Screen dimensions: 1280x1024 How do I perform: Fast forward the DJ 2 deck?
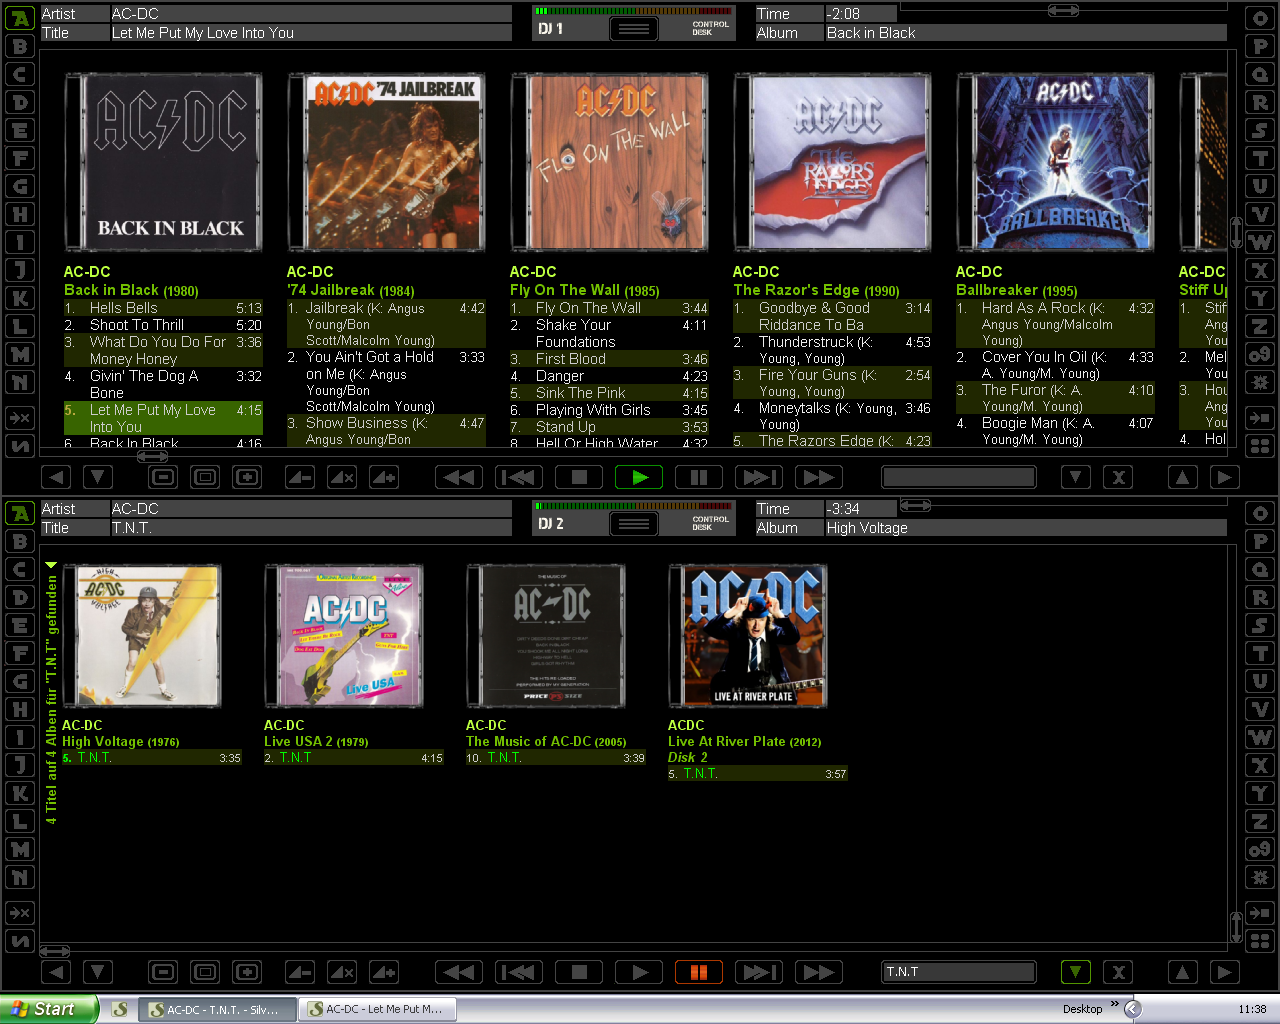pos(818,972)
